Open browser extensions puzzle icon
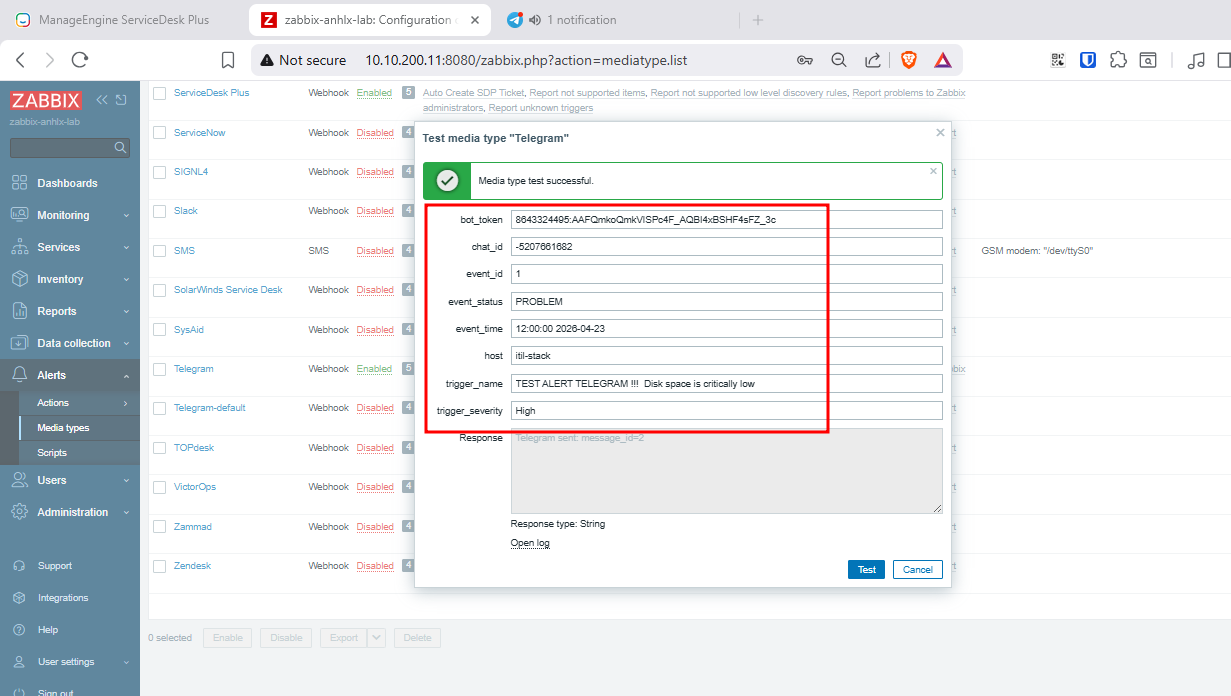The image size is (1231, 696). click(1119, 60)
